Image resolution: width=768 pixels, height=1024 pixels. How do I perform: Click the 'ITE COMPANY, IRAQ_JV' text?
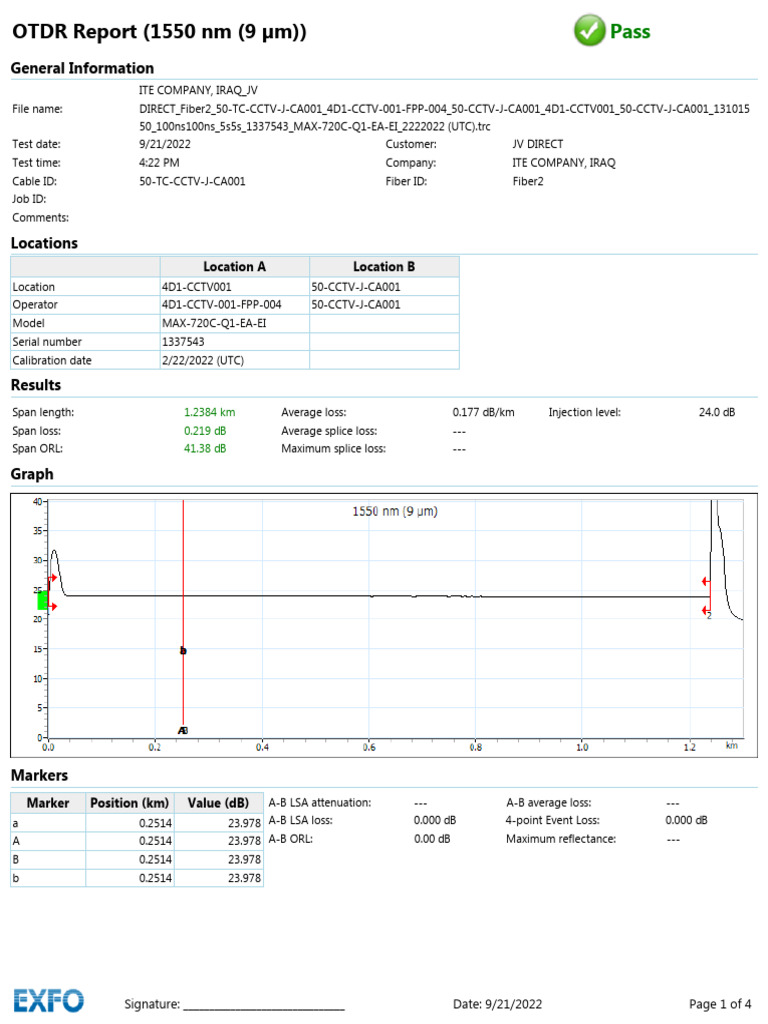[x=199, y=90]
